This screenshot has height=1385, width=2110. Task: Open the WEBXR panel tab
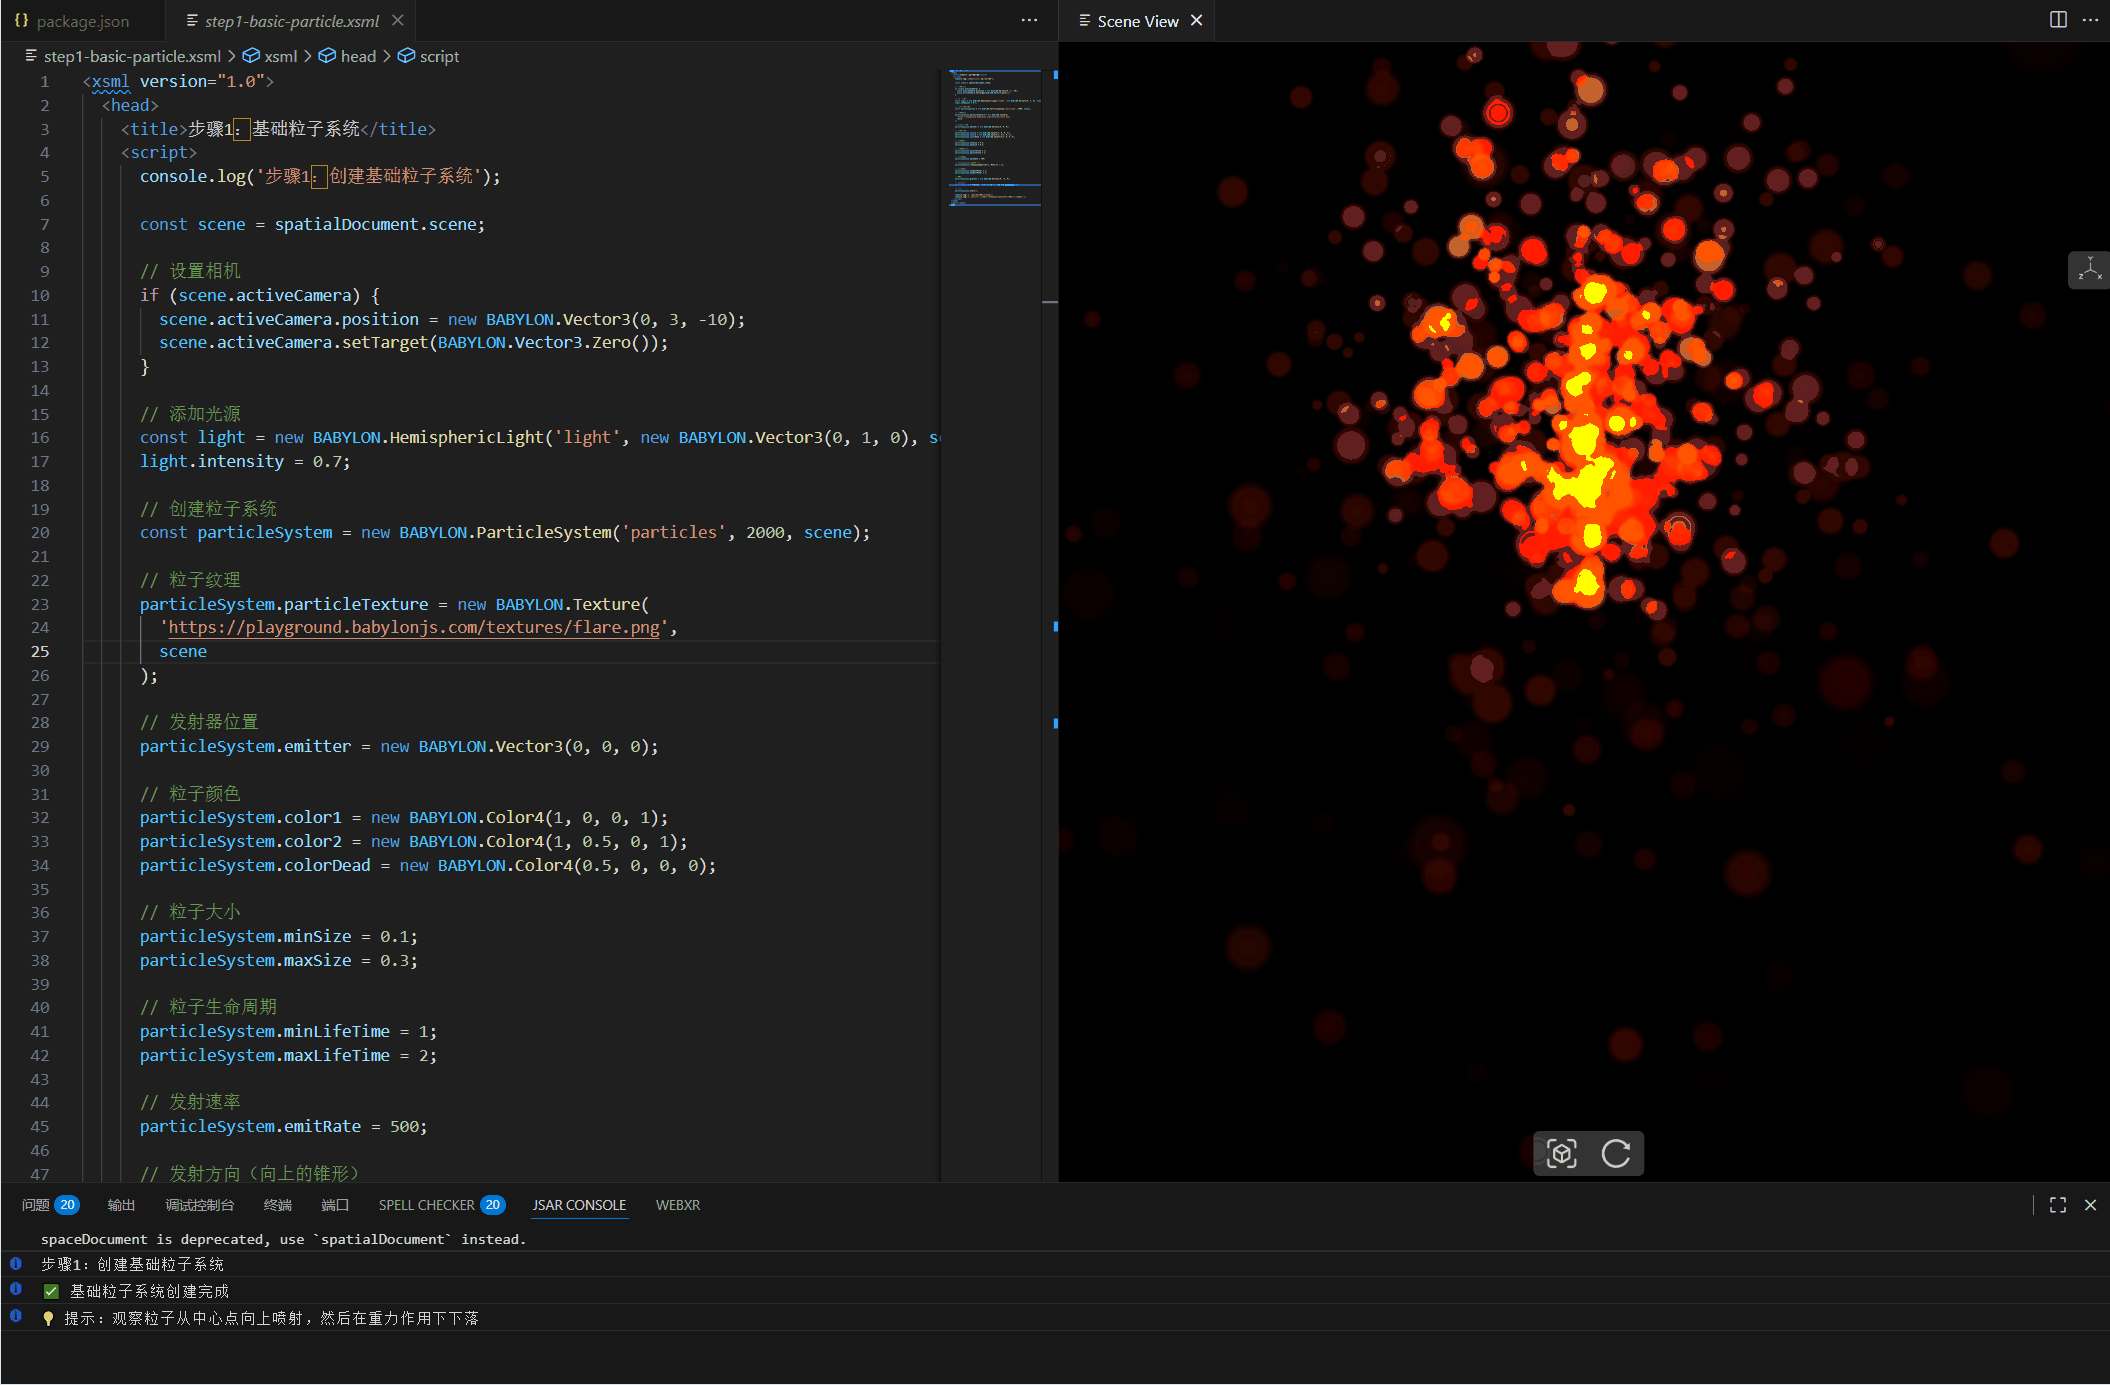coord(678,1205)
